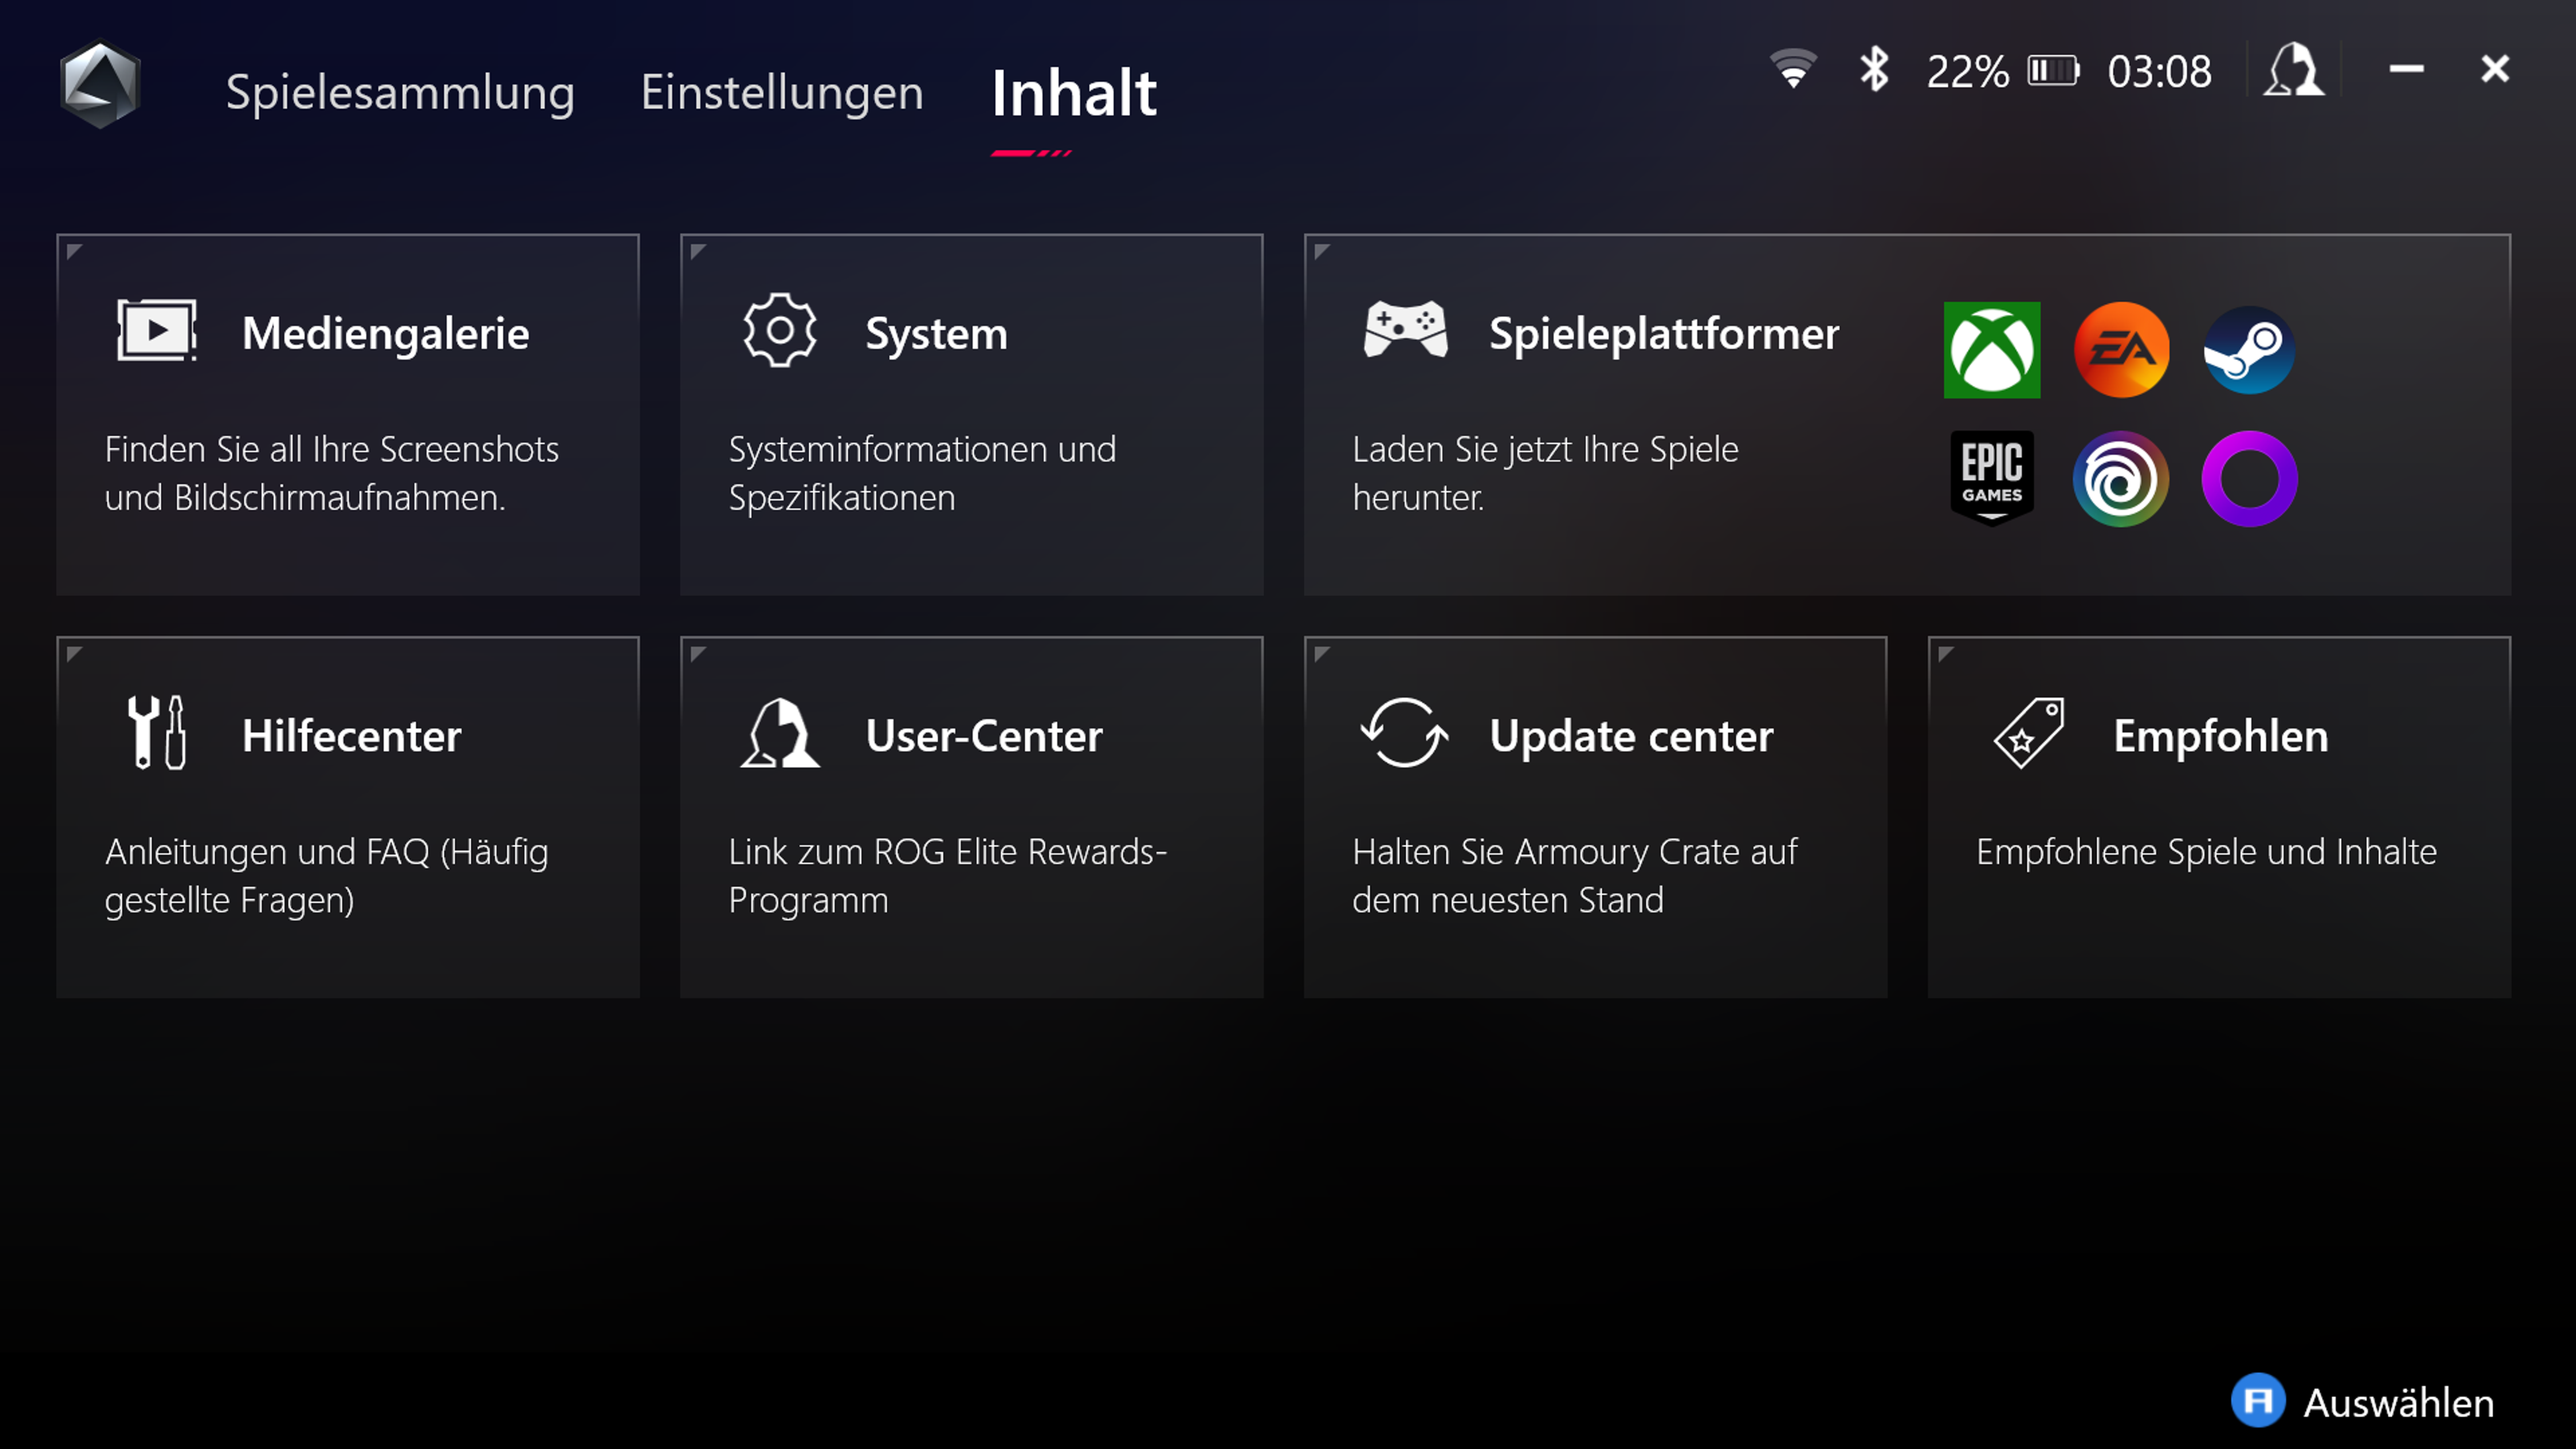Open the Update center tile
This screenshot has width=2576, height=1449.
click(1595, 816)
